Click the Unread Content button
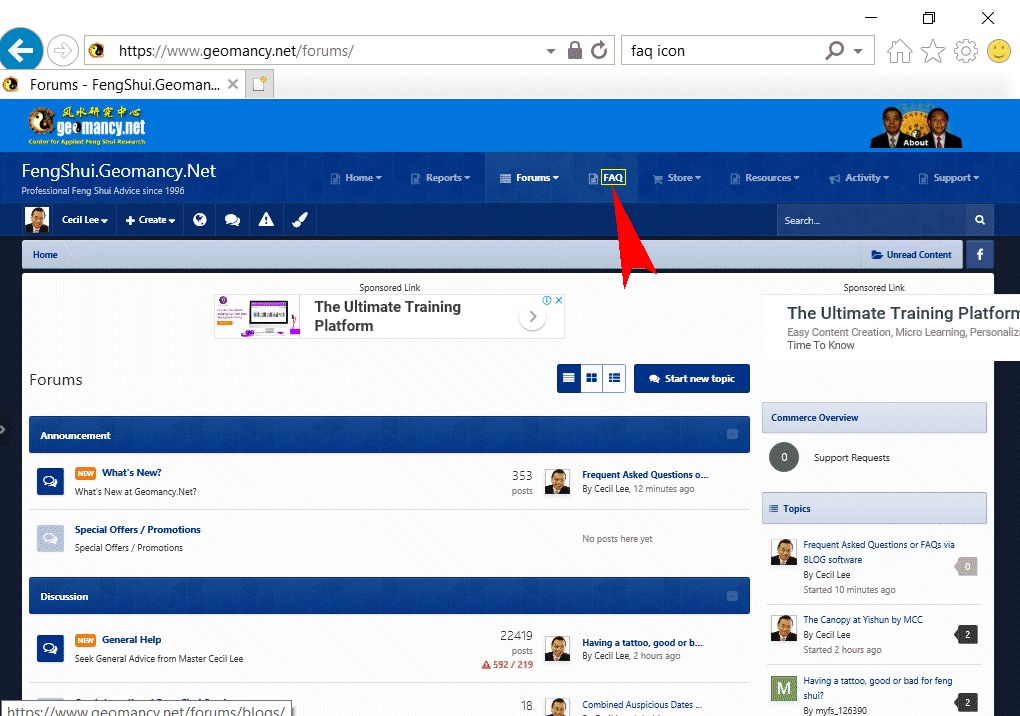Image resolution: width=1020 pixels, height=716 pixels. point(911,255)
